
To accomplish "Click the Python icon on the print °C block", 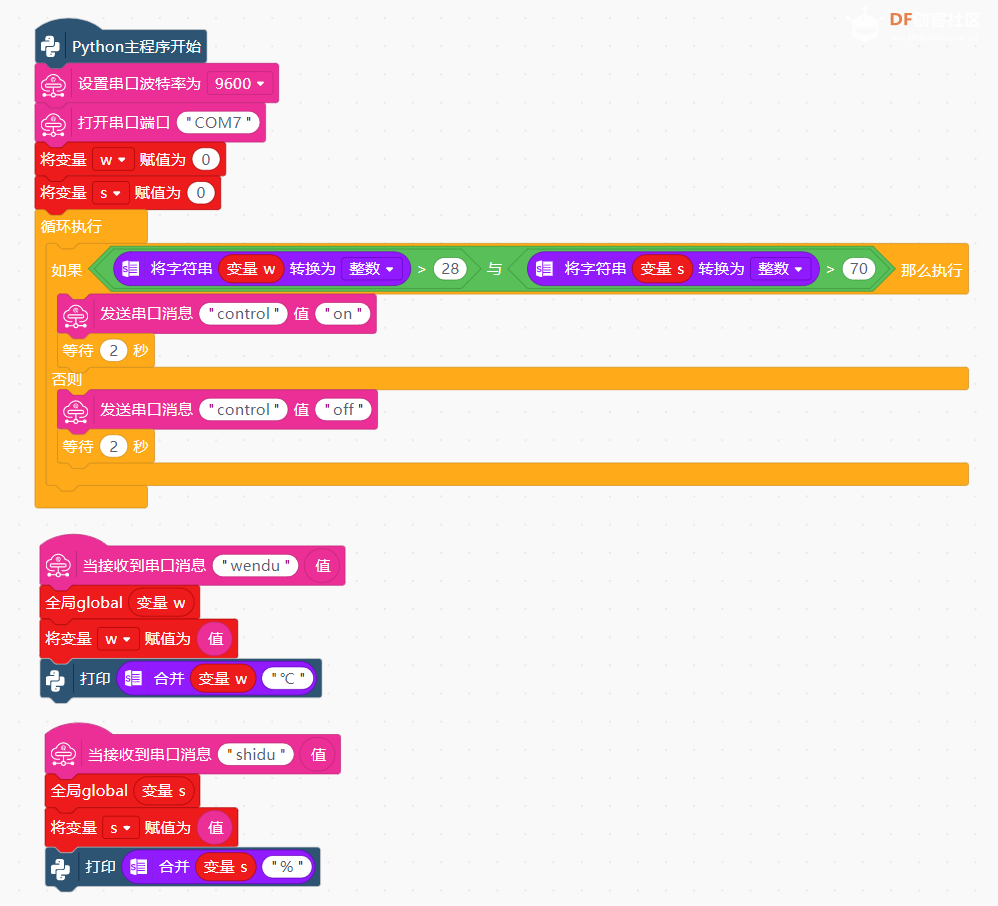I will pyautogui.click(x=56, y=679).
